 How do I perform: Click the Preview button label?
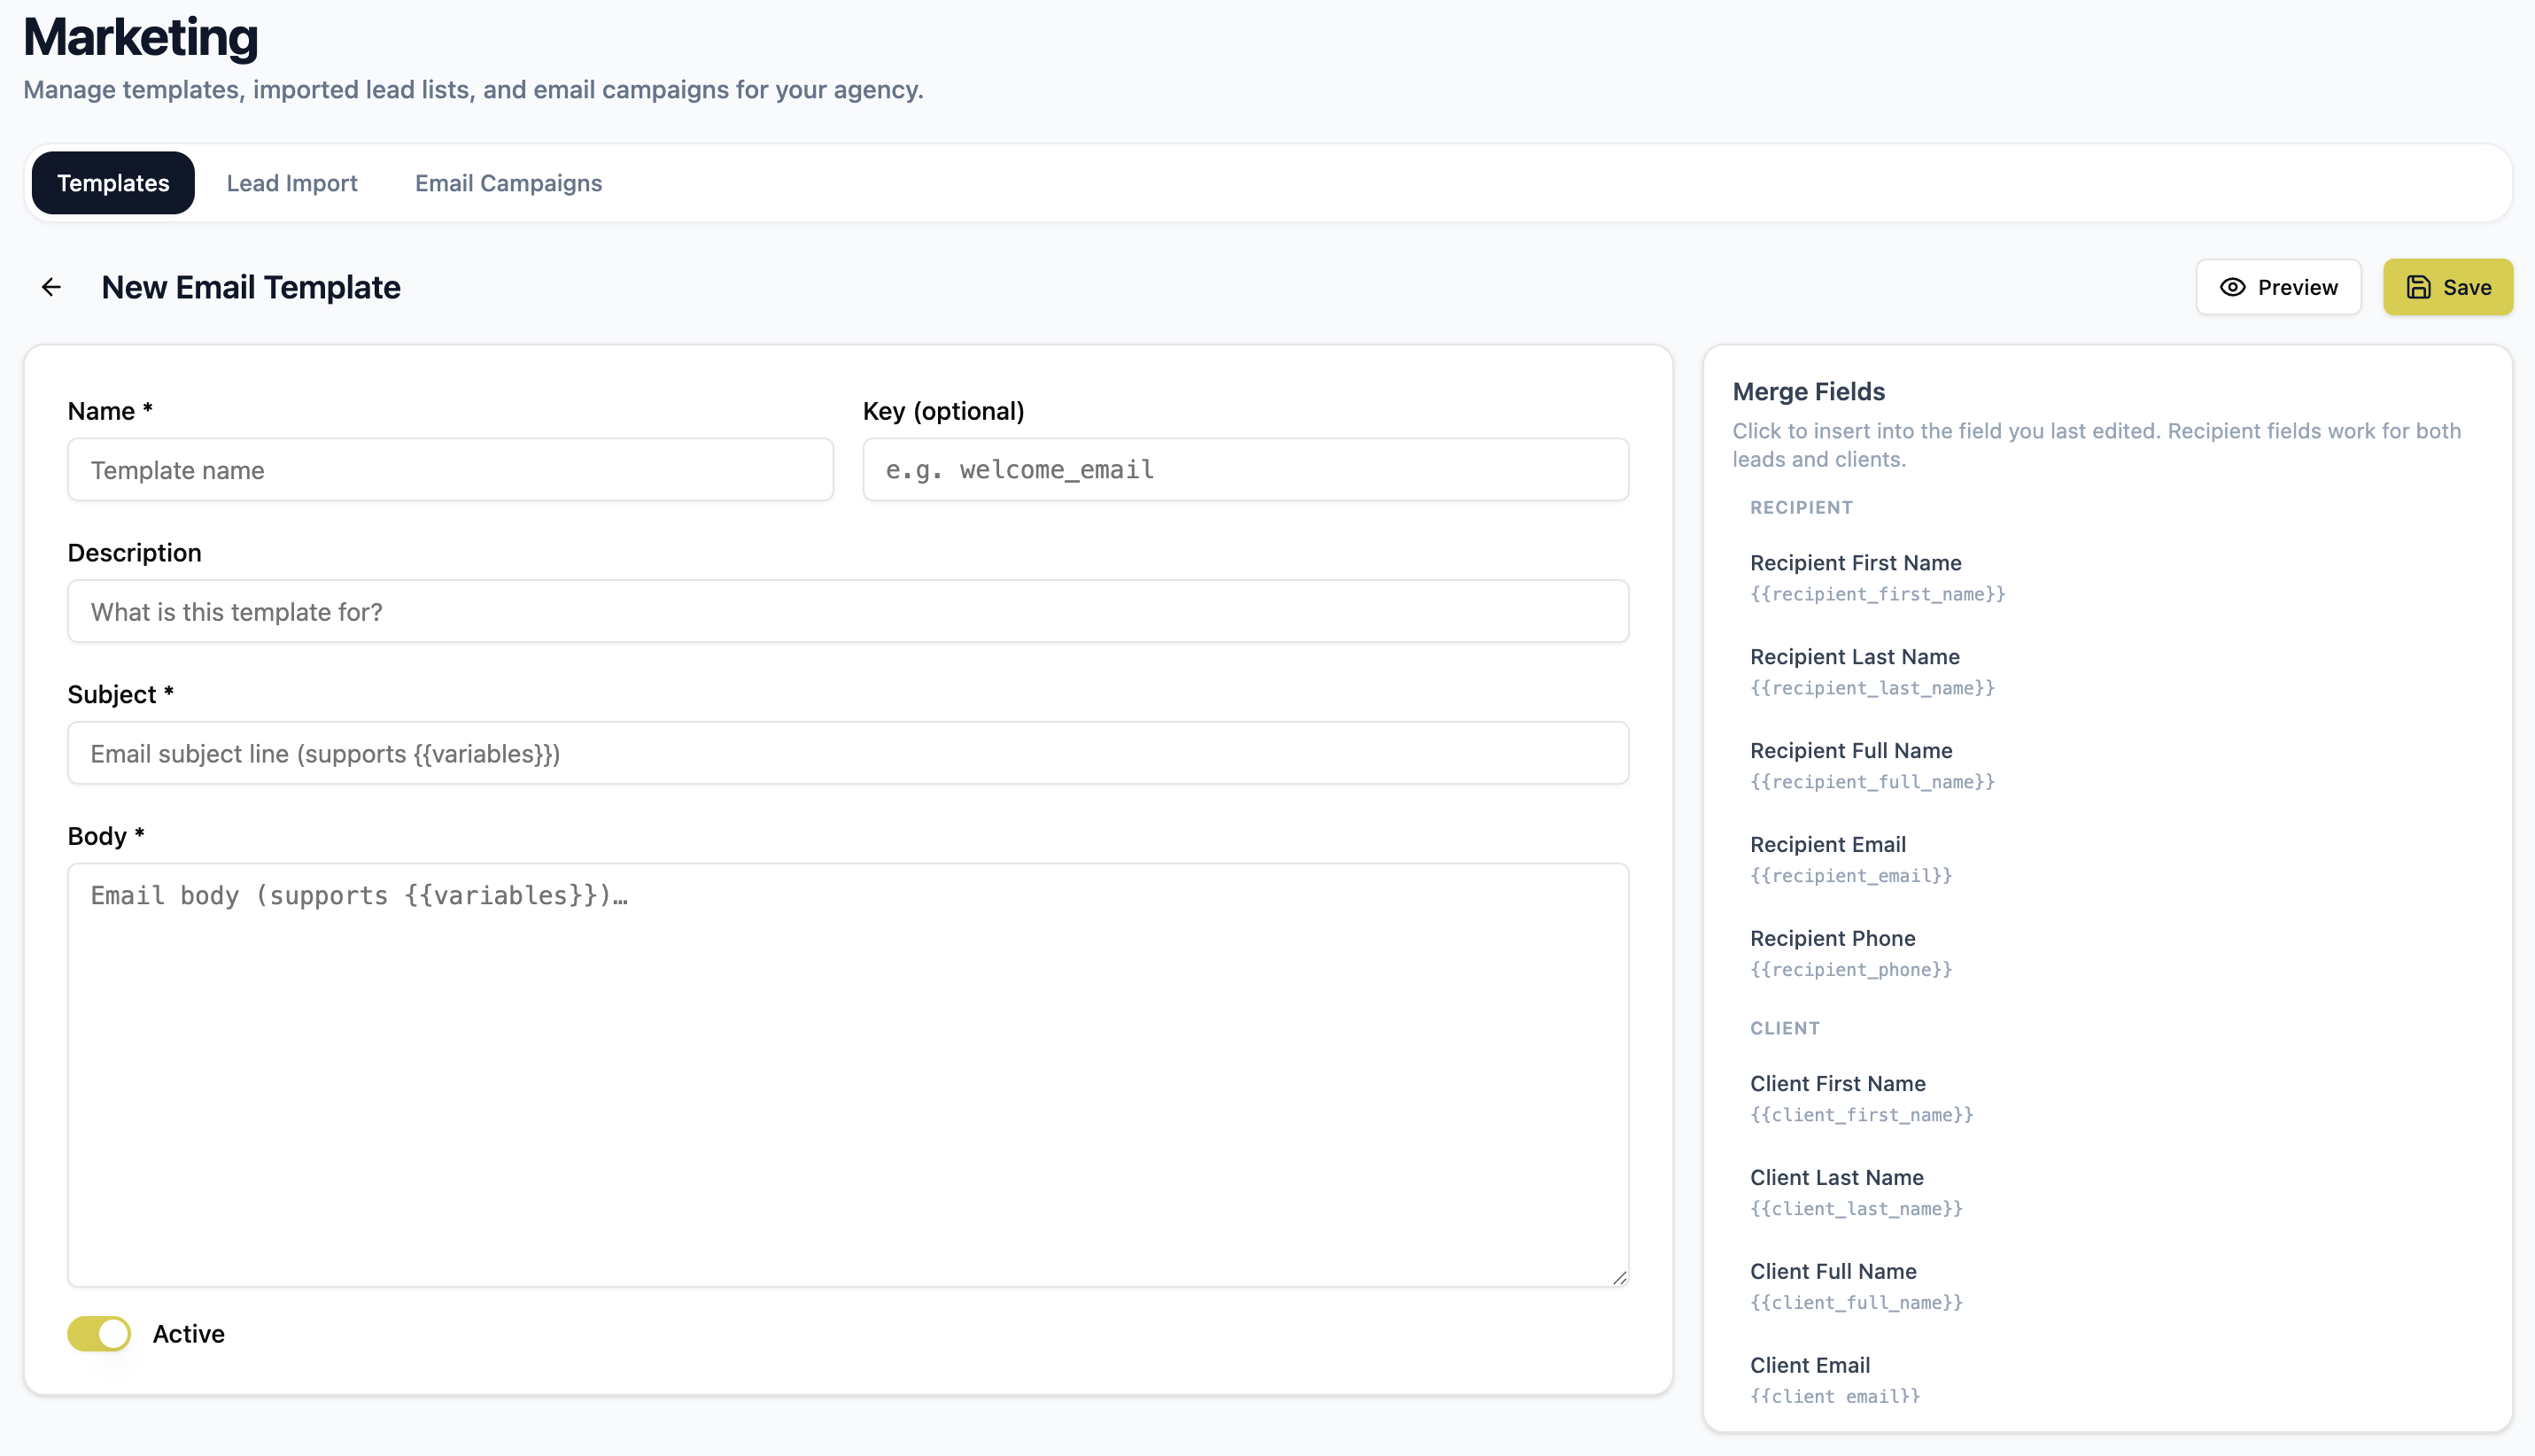click(x=2297, y=287)
